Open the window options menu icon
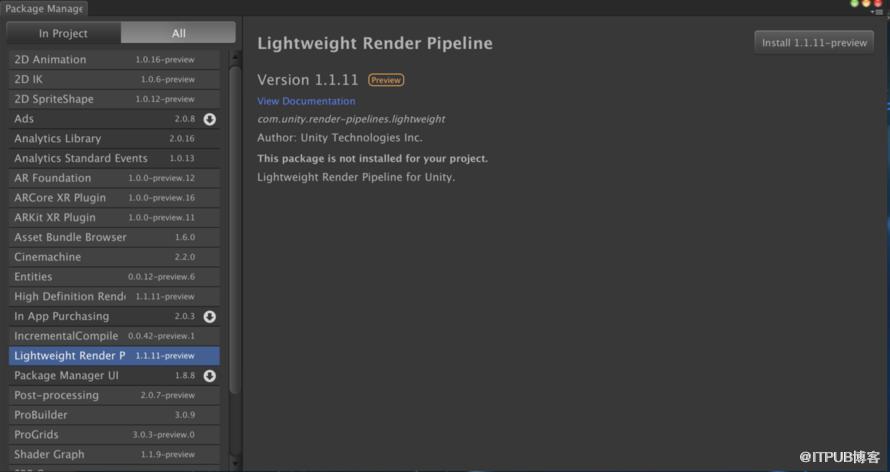This screenshot has height=472, width=890. point(878,12)
